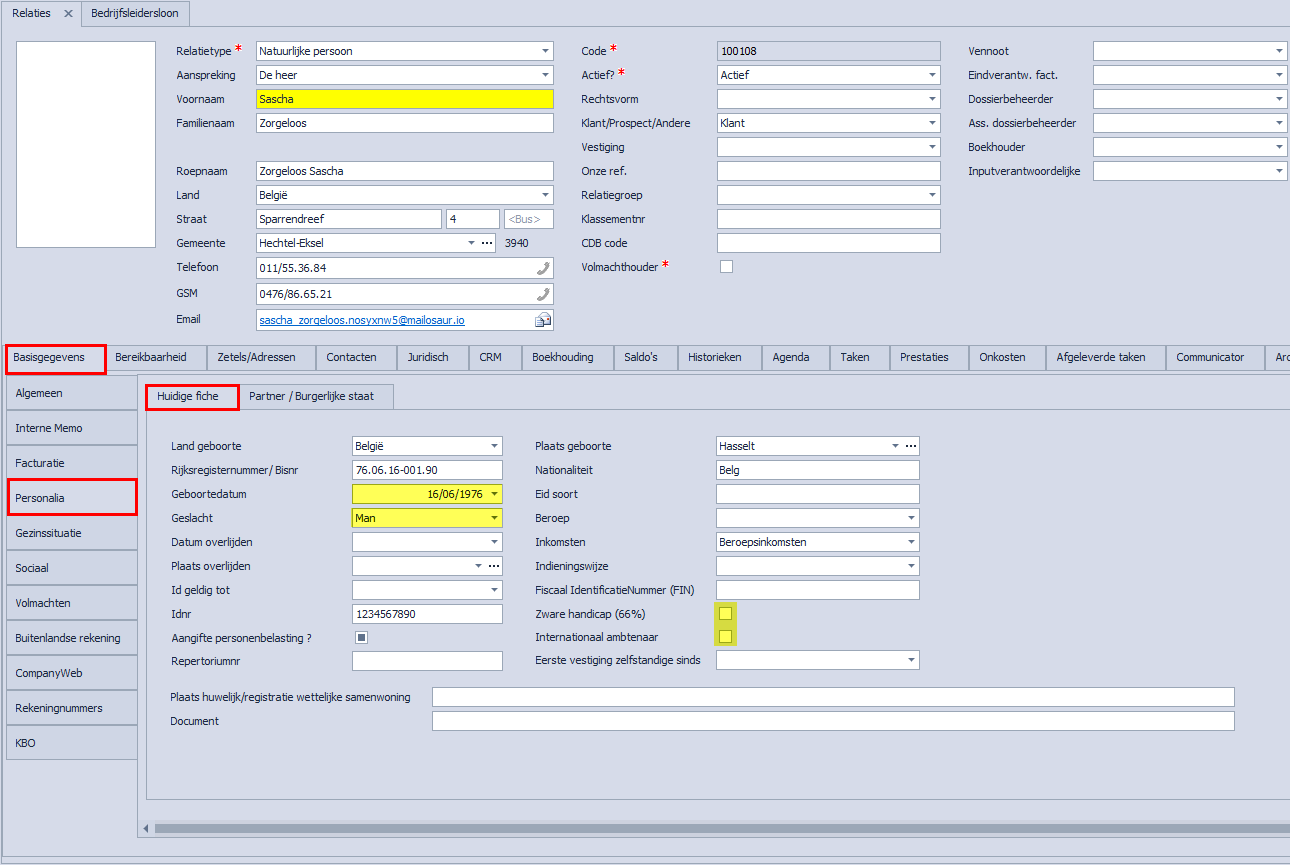1290x865 pixels.
Task: Tick the Internationaal ambtenaar checkbox
Action: pos(726,637)
